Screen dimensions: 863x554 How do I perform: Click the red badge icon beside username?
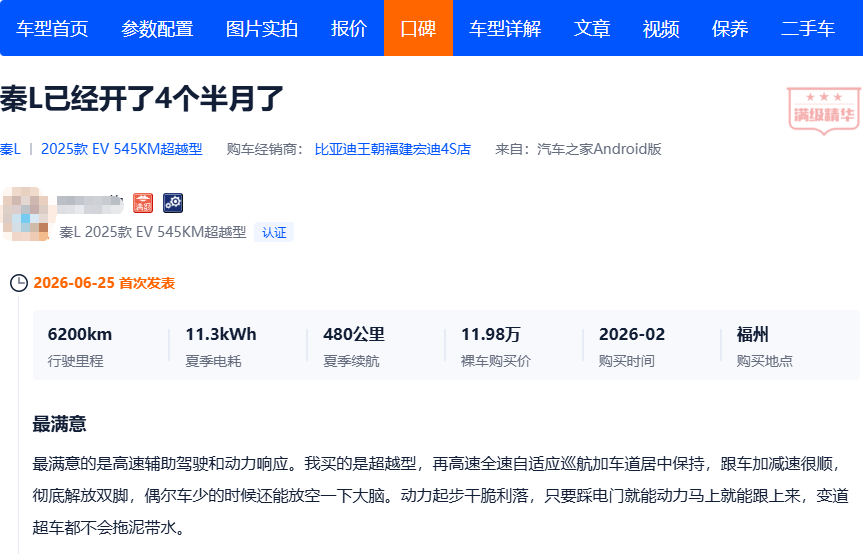[x=143, y=203]
